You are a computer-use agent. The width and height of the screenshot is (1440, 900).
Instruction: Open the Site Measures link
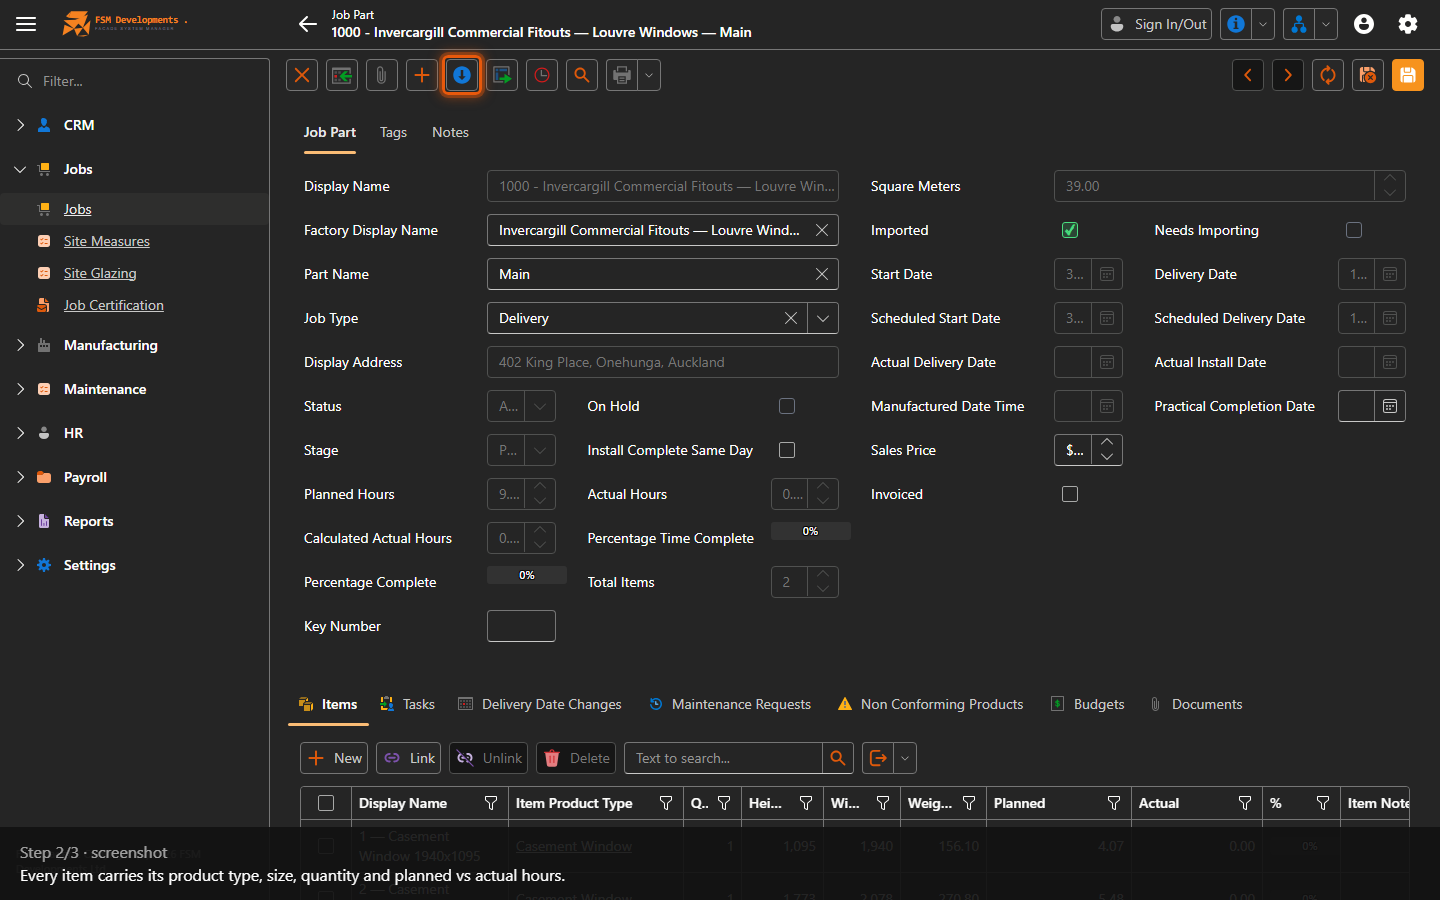pos(106,241)
